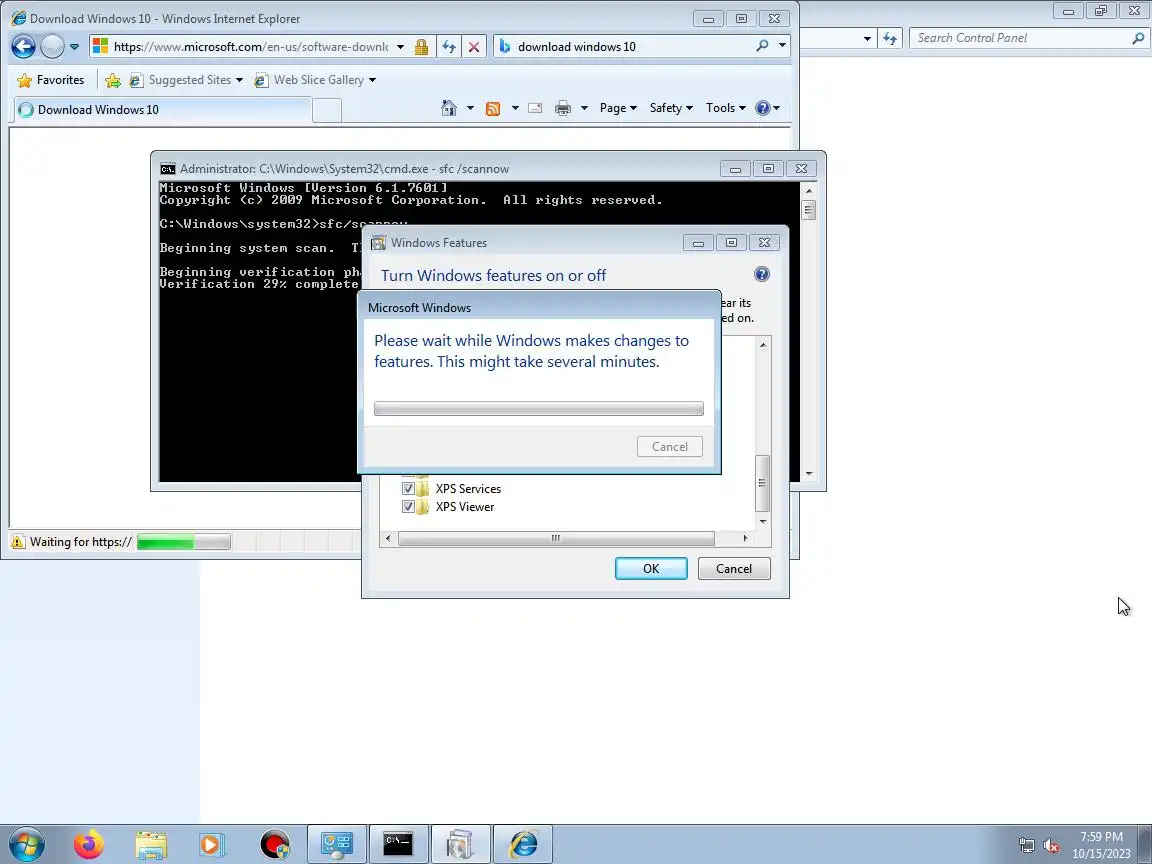Expand the Print dropdown arrow
This screenshot has height=864, width=1152.
click(x=584, y=108)
